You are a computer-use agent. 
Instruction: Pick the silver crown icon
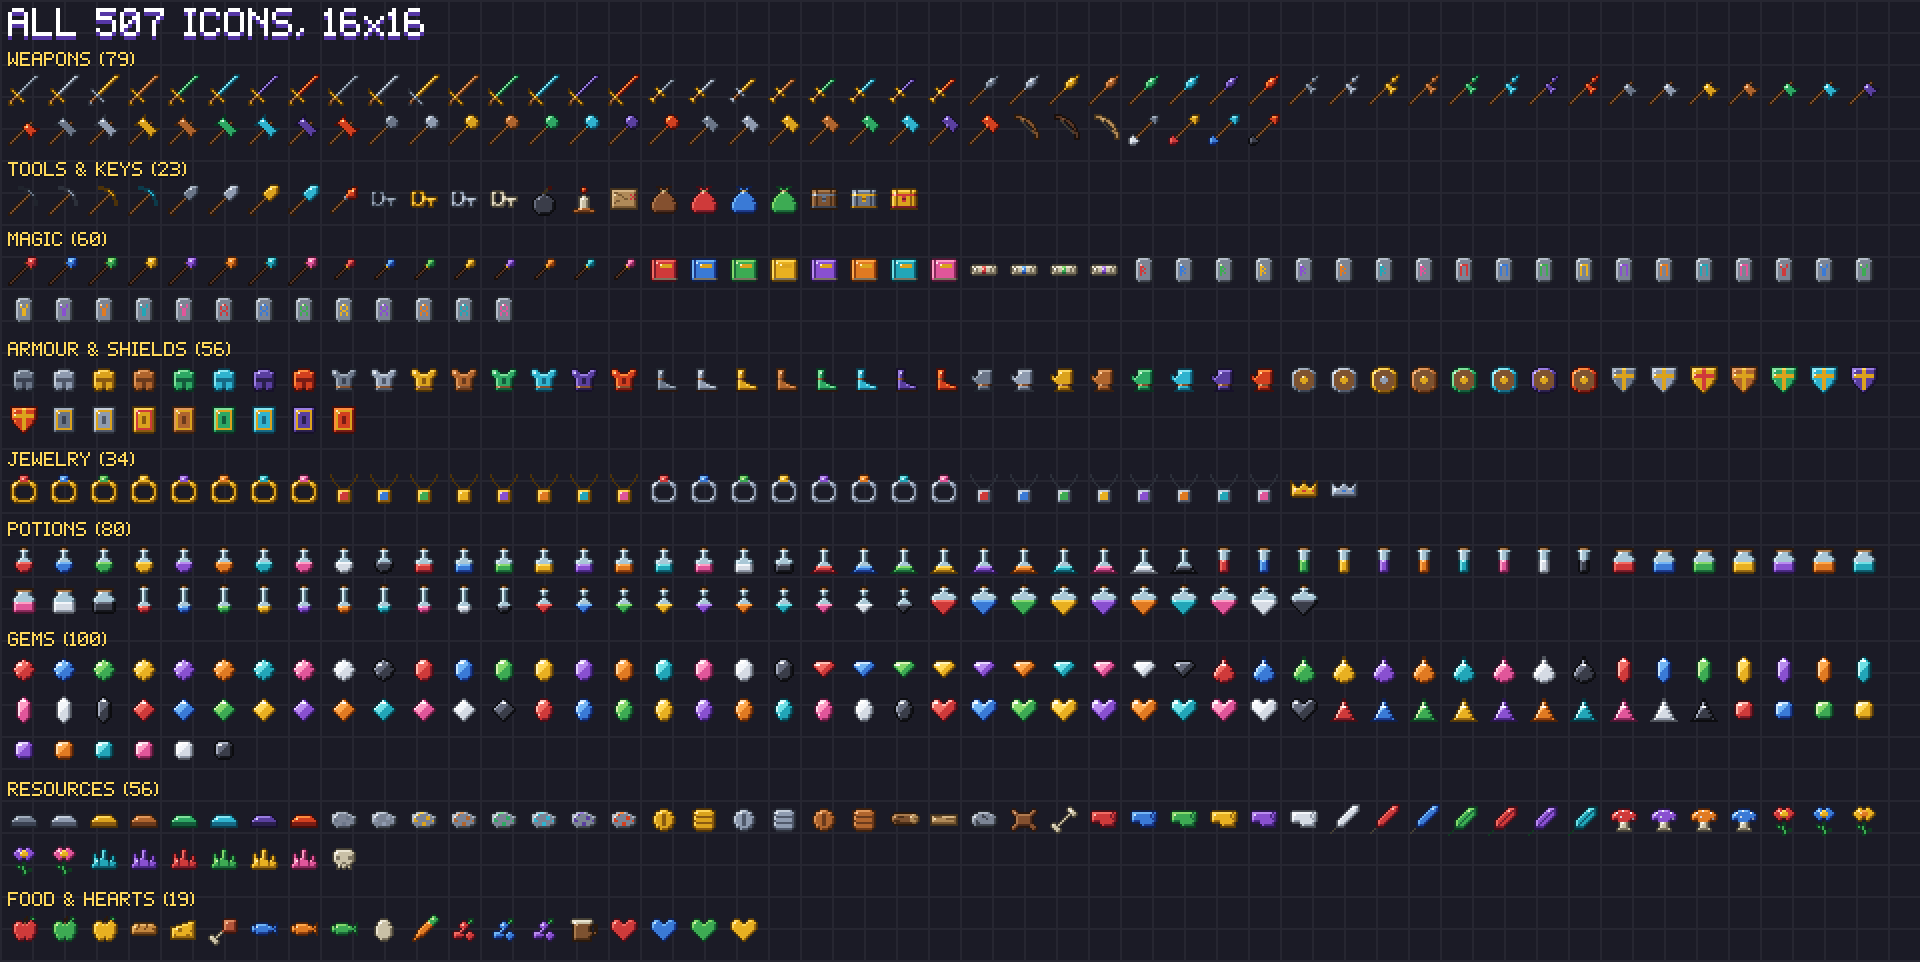pyautogui.click(x=1344, y=490)
